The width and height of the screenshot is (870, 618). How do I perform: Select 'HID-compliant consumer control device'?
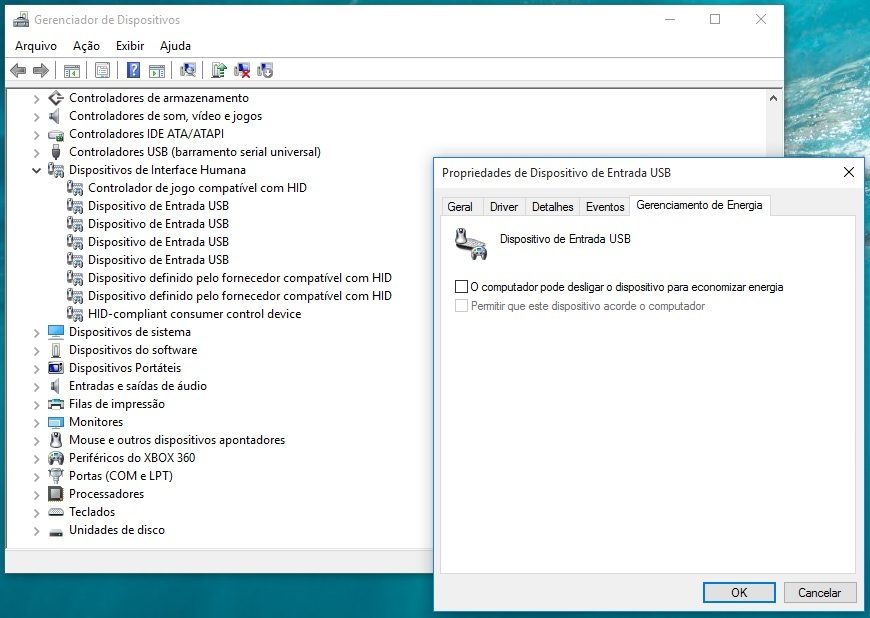[x=194, y=314]
